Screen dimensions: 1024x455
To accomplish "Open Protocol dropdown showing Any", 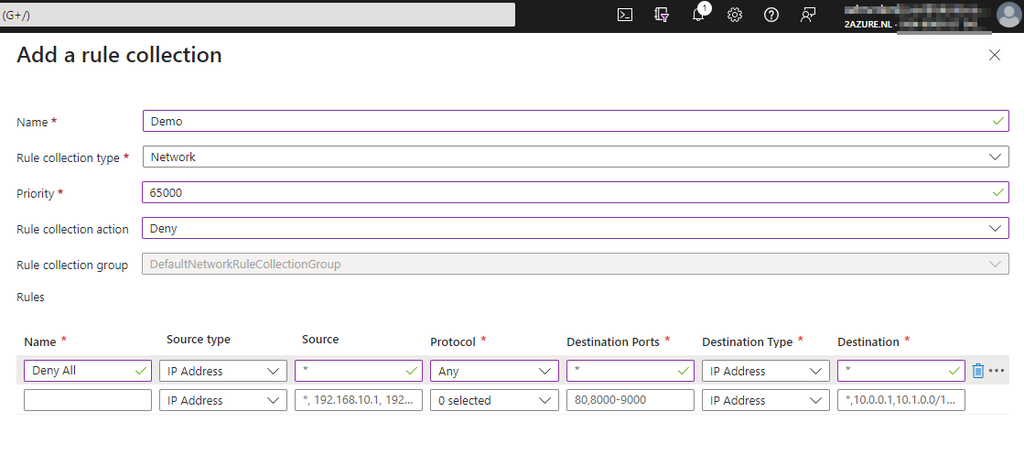I will (494, 371).
